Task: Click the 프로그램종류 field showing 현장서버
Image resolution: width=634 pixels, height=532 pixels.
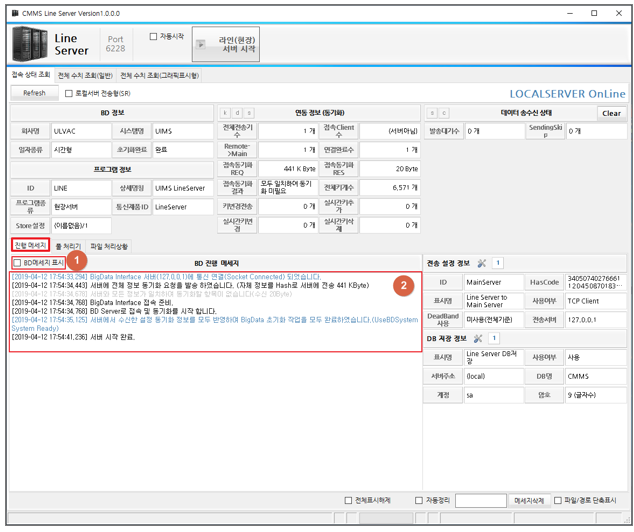Action: (x=81, y=207)
